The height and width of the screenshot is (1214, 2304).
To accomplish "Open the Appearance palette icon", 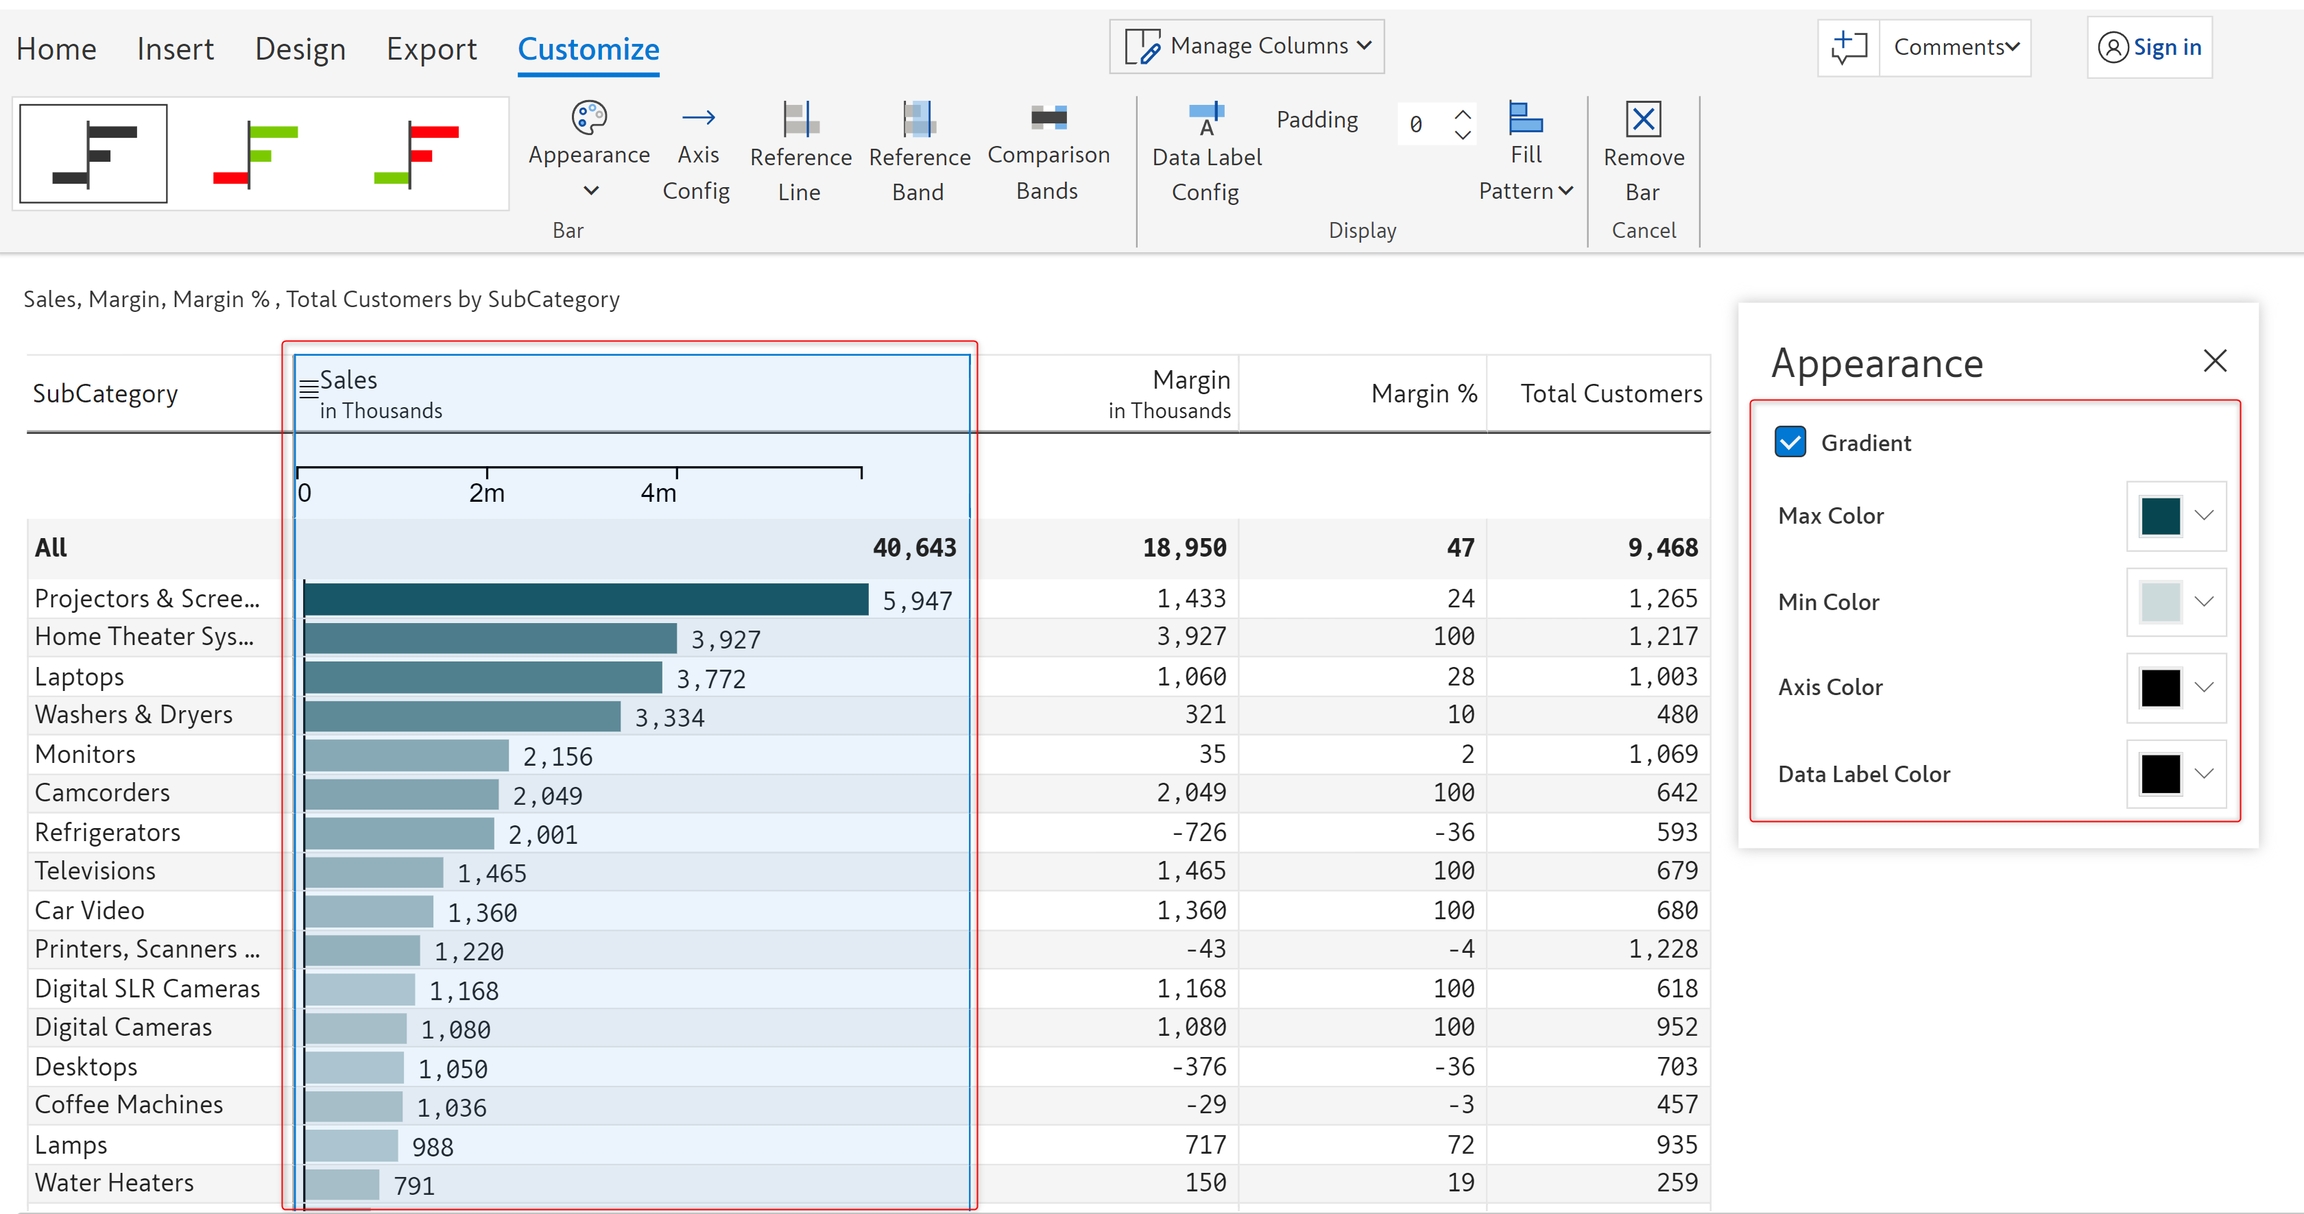I will [589, 118].
